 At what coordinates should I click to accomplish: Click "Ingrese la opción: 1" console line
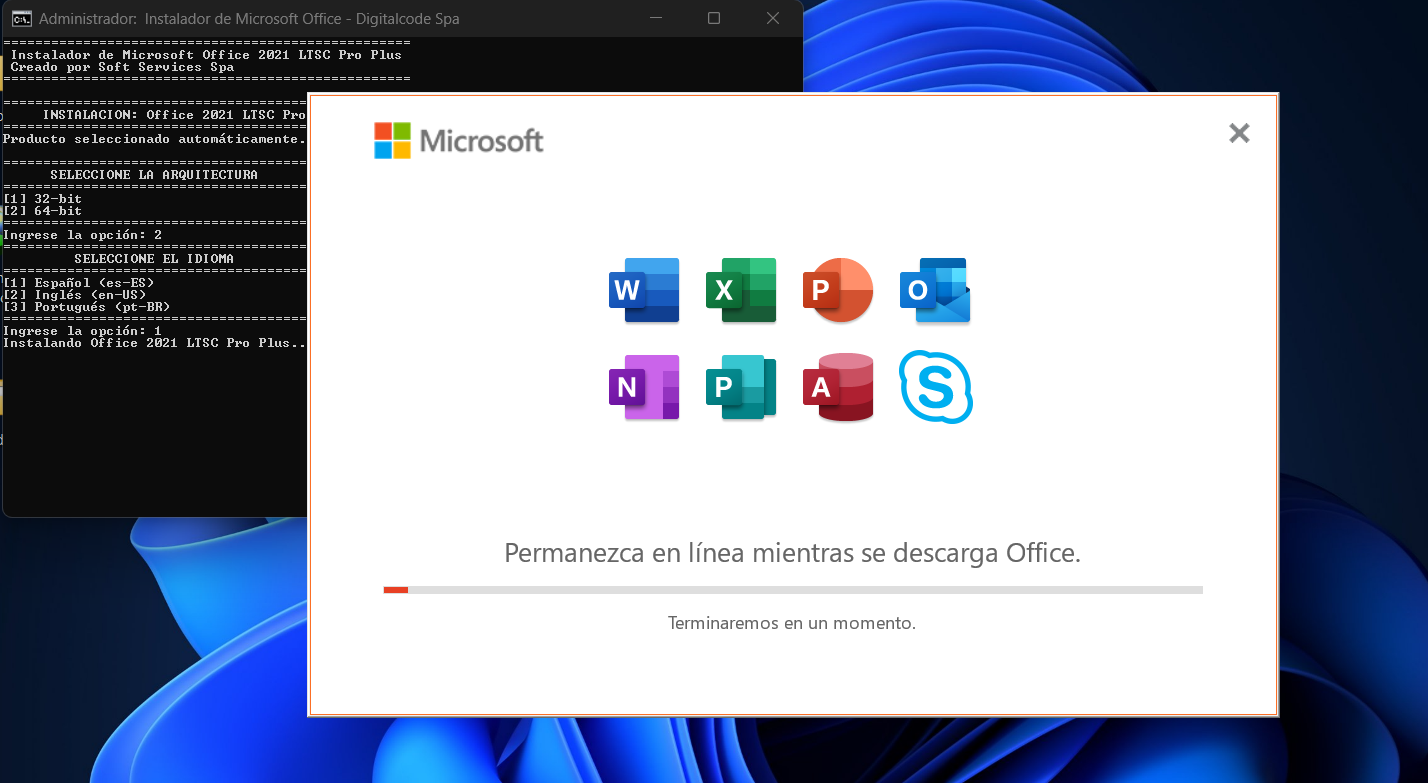coord(83,331)
